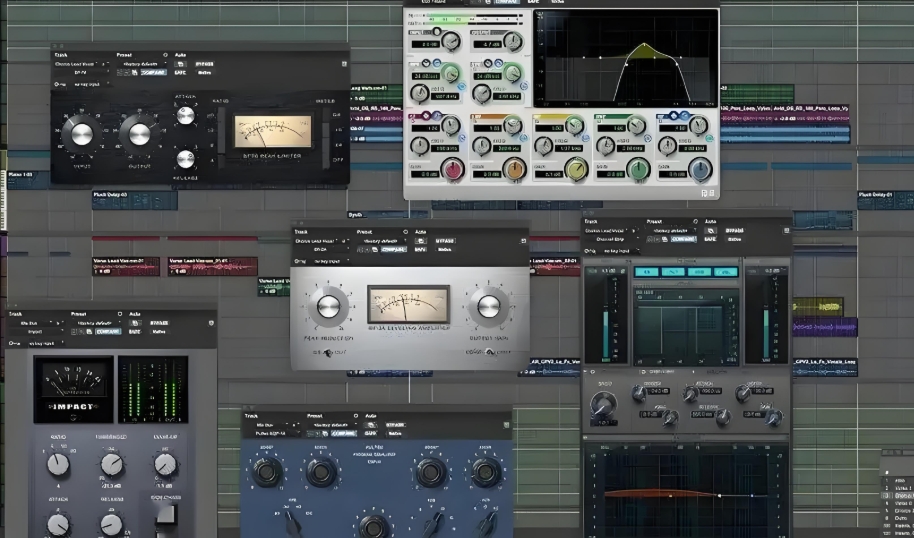Turn the first Boost knob on Pultec EQ
Viewport: 914px width, 538px height.
pyautogui.click(x=266, y=472)
